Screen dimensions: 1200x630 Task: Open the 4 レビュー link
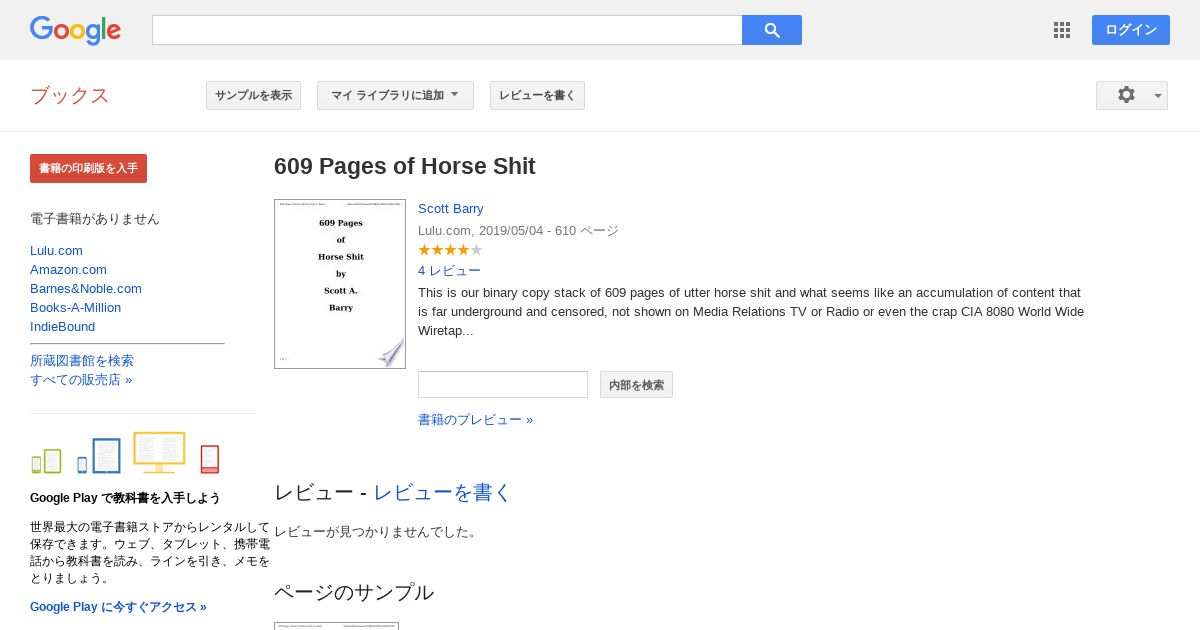point(449,270)
